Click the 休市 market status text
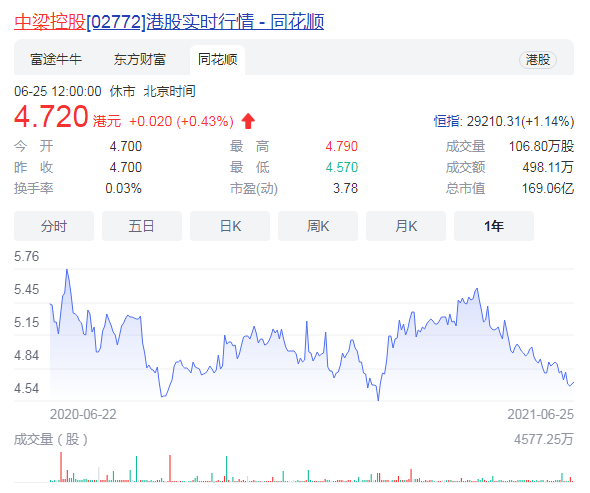 point(122,91)
